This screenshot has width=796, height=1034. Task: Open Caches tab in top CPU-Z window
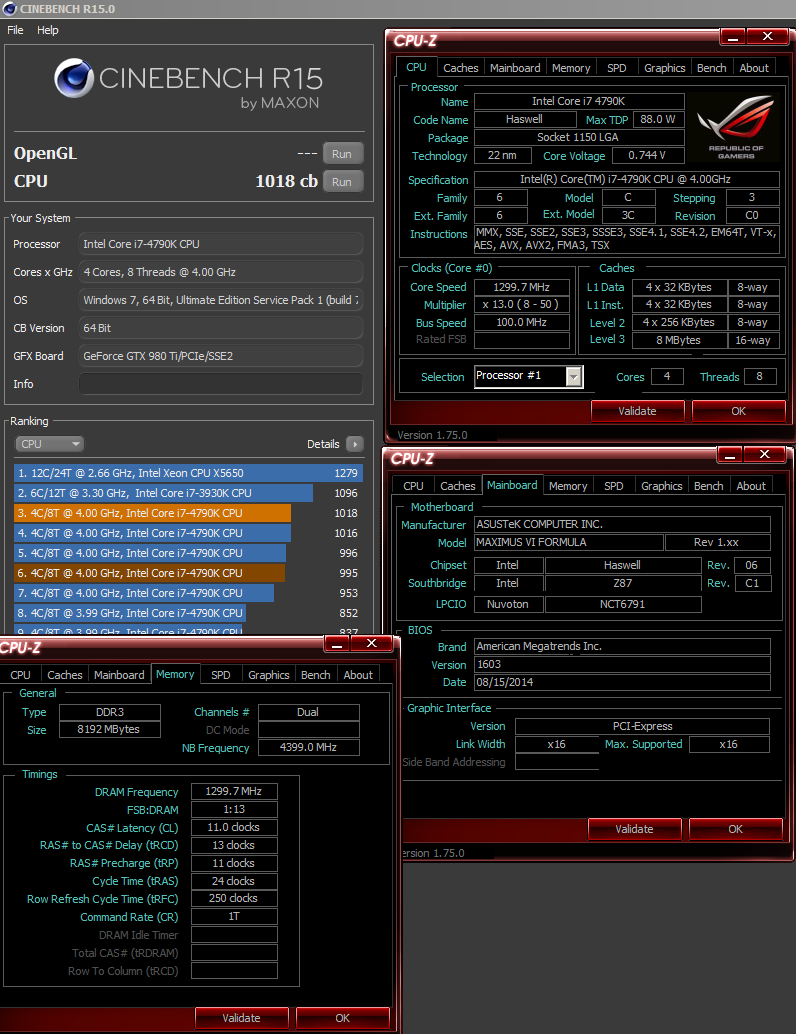pyautogui.click(x=460, y=68)
